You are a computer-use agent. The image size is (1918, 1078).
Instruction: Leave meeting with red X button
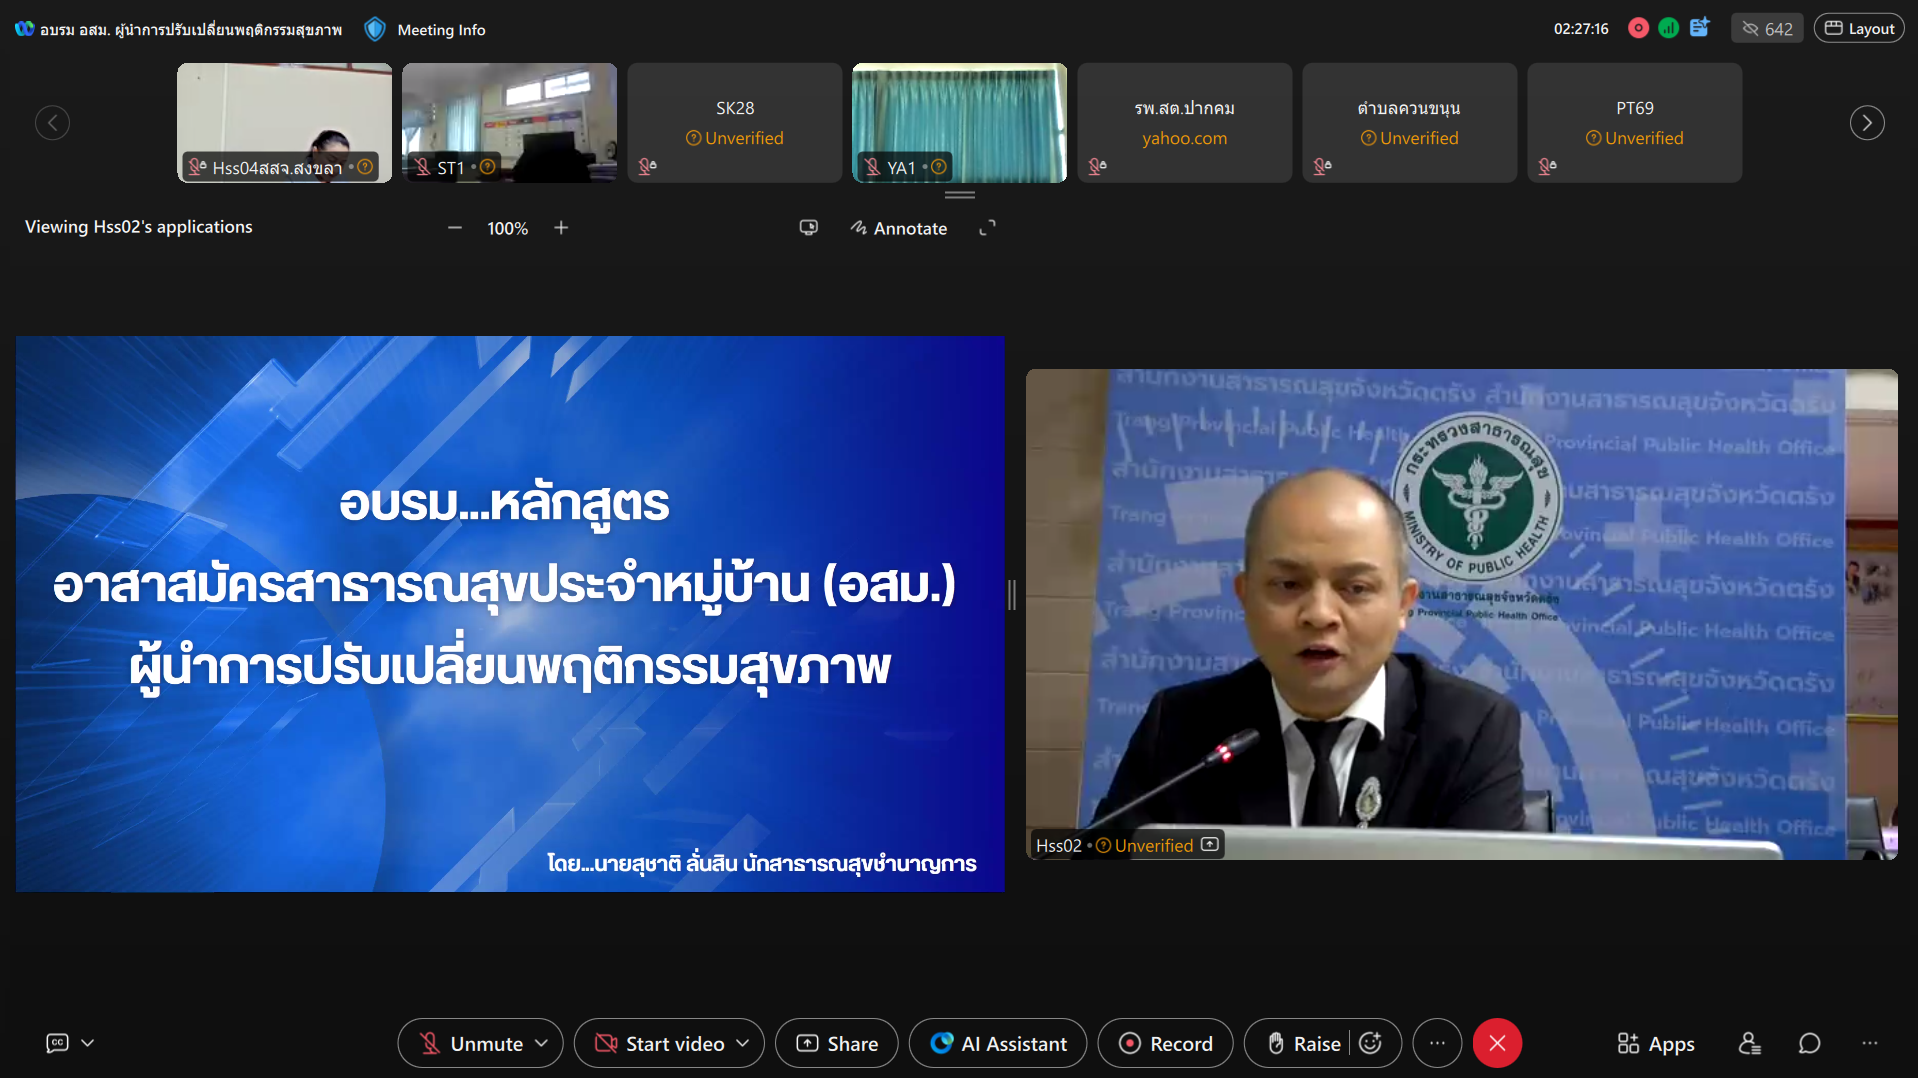point(1496,1043)
